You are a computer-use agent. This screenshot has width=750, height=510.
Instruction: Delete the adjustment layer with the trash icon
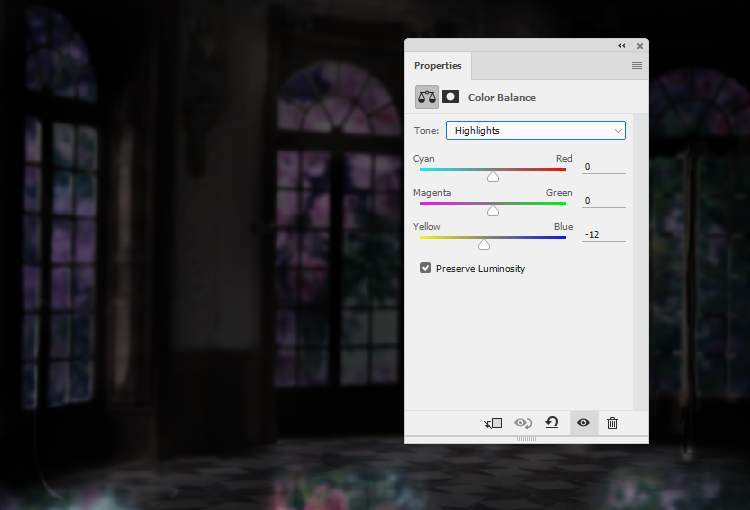[612, 423]
